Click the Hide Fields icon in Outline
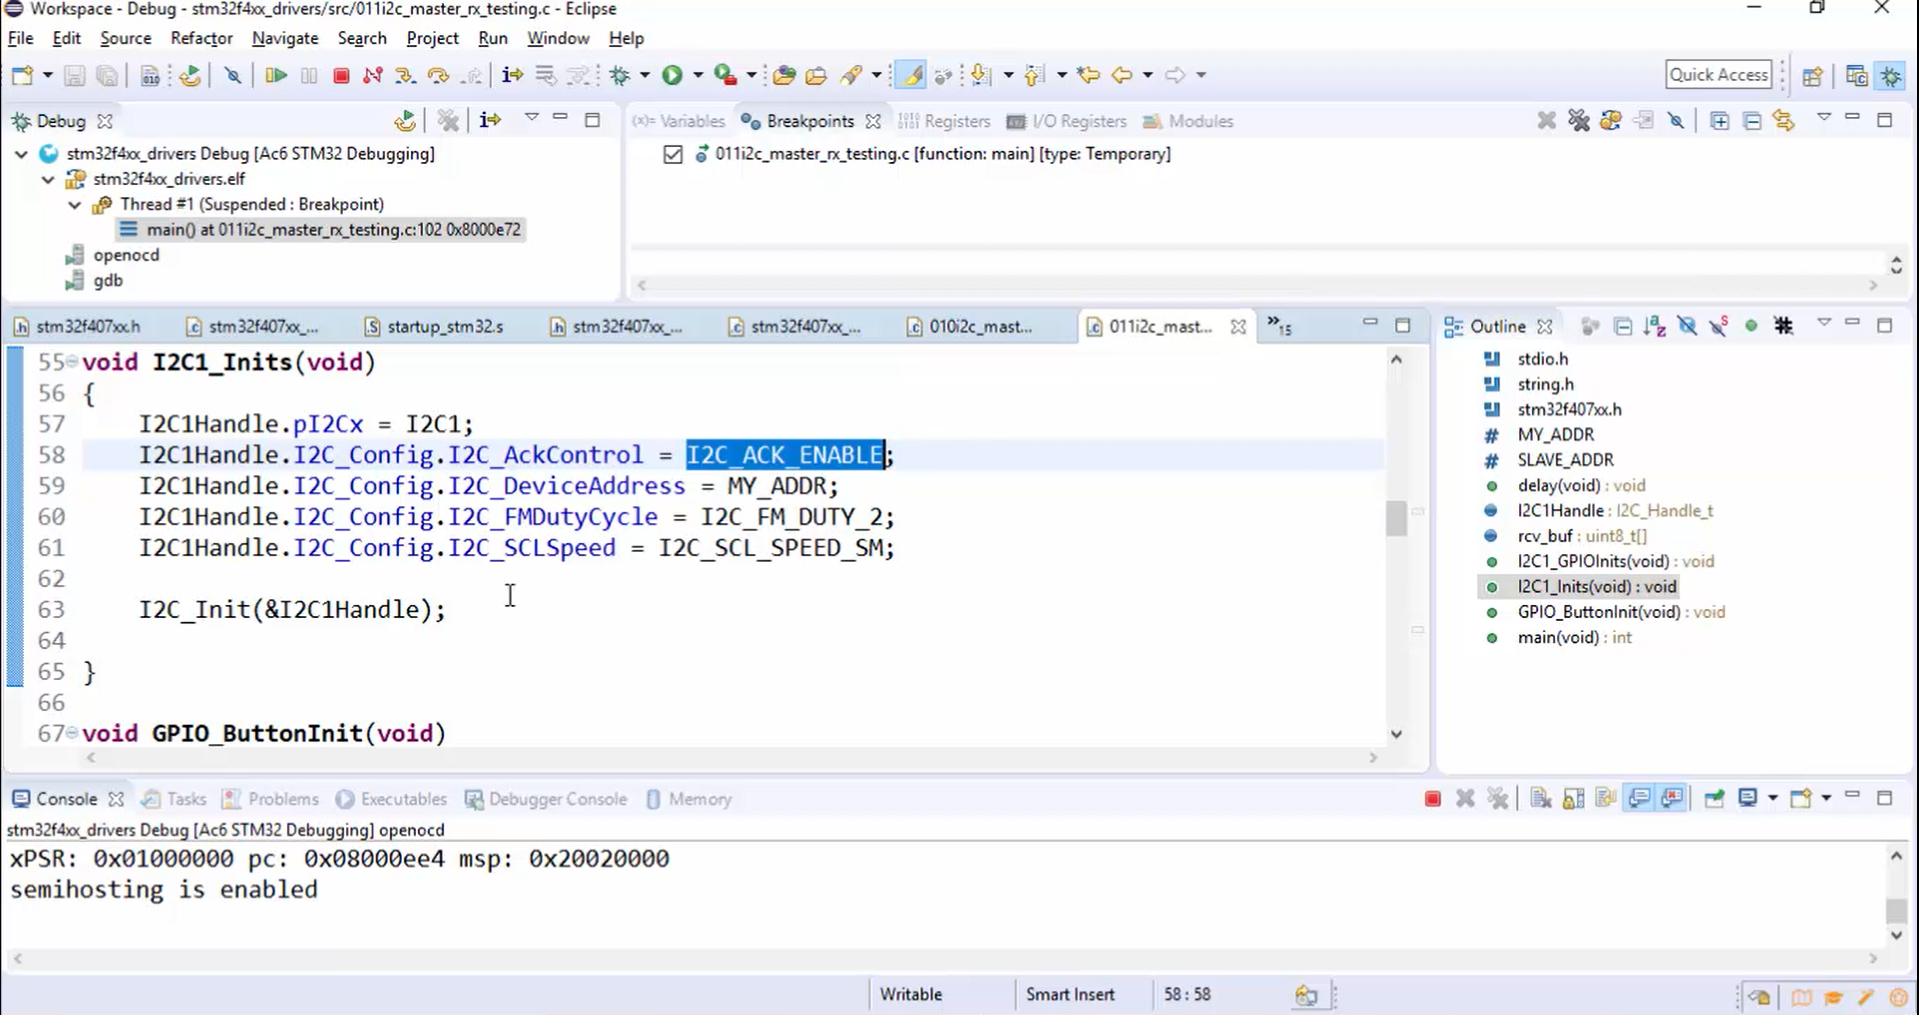1919x1015 pixels. pos(1687,326)
